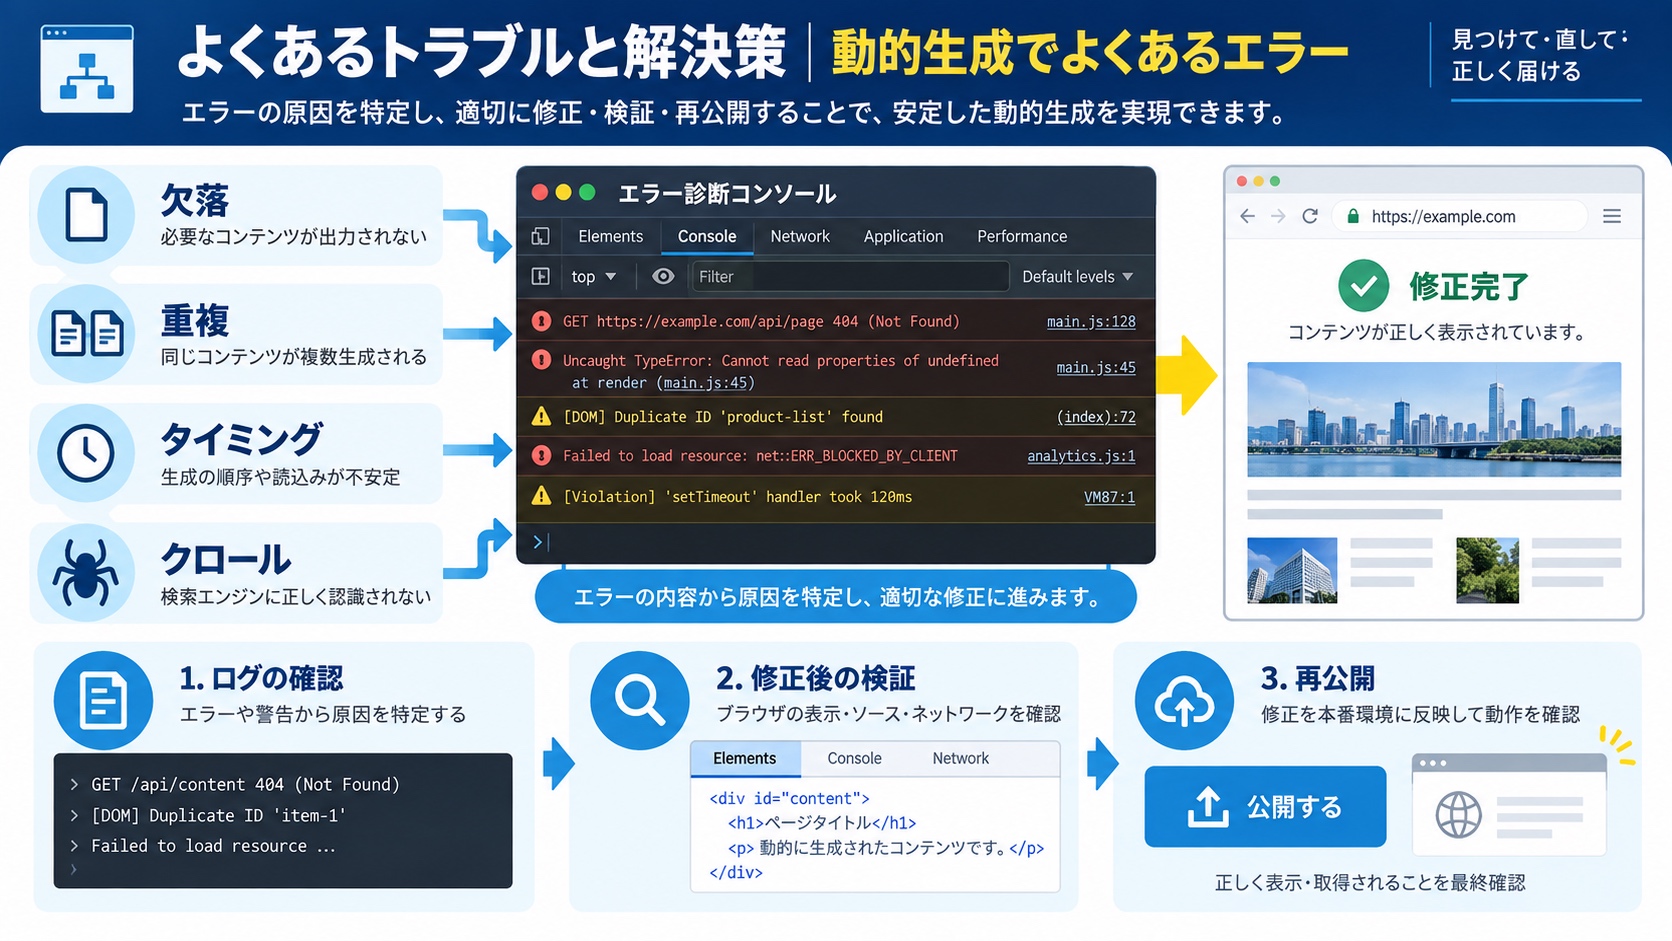Expand the GET /api/content 404 log entry
1672x941 pixels.
[74, 785]
